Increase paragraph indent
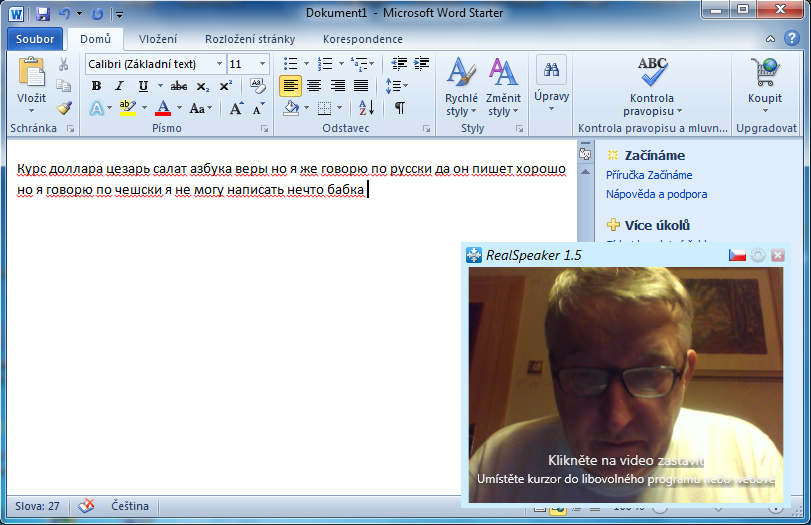811x525 pixels. [422, 64]
